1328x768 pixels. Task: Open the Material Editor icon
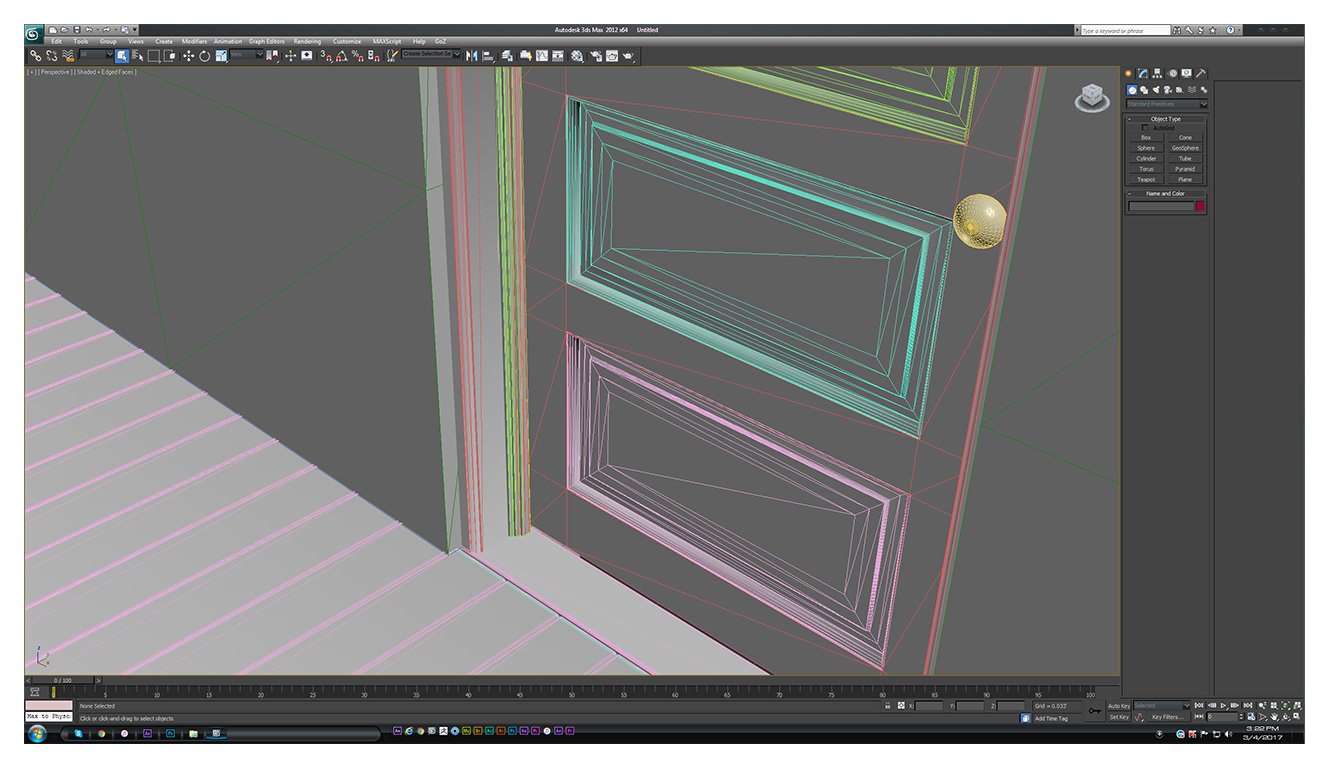click(578, 55)
